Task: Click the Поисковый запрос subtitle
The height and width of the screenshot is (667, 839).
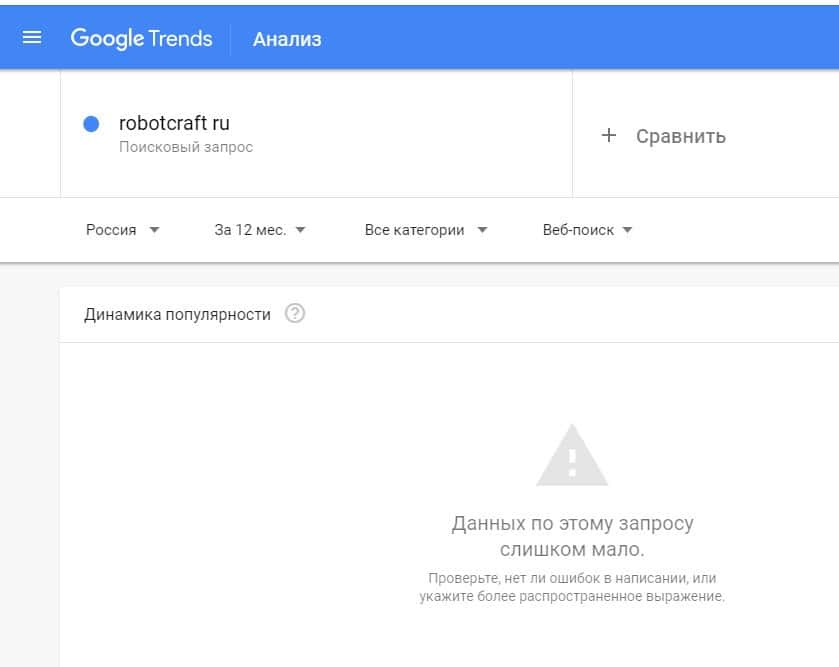Action: (186, 147)
